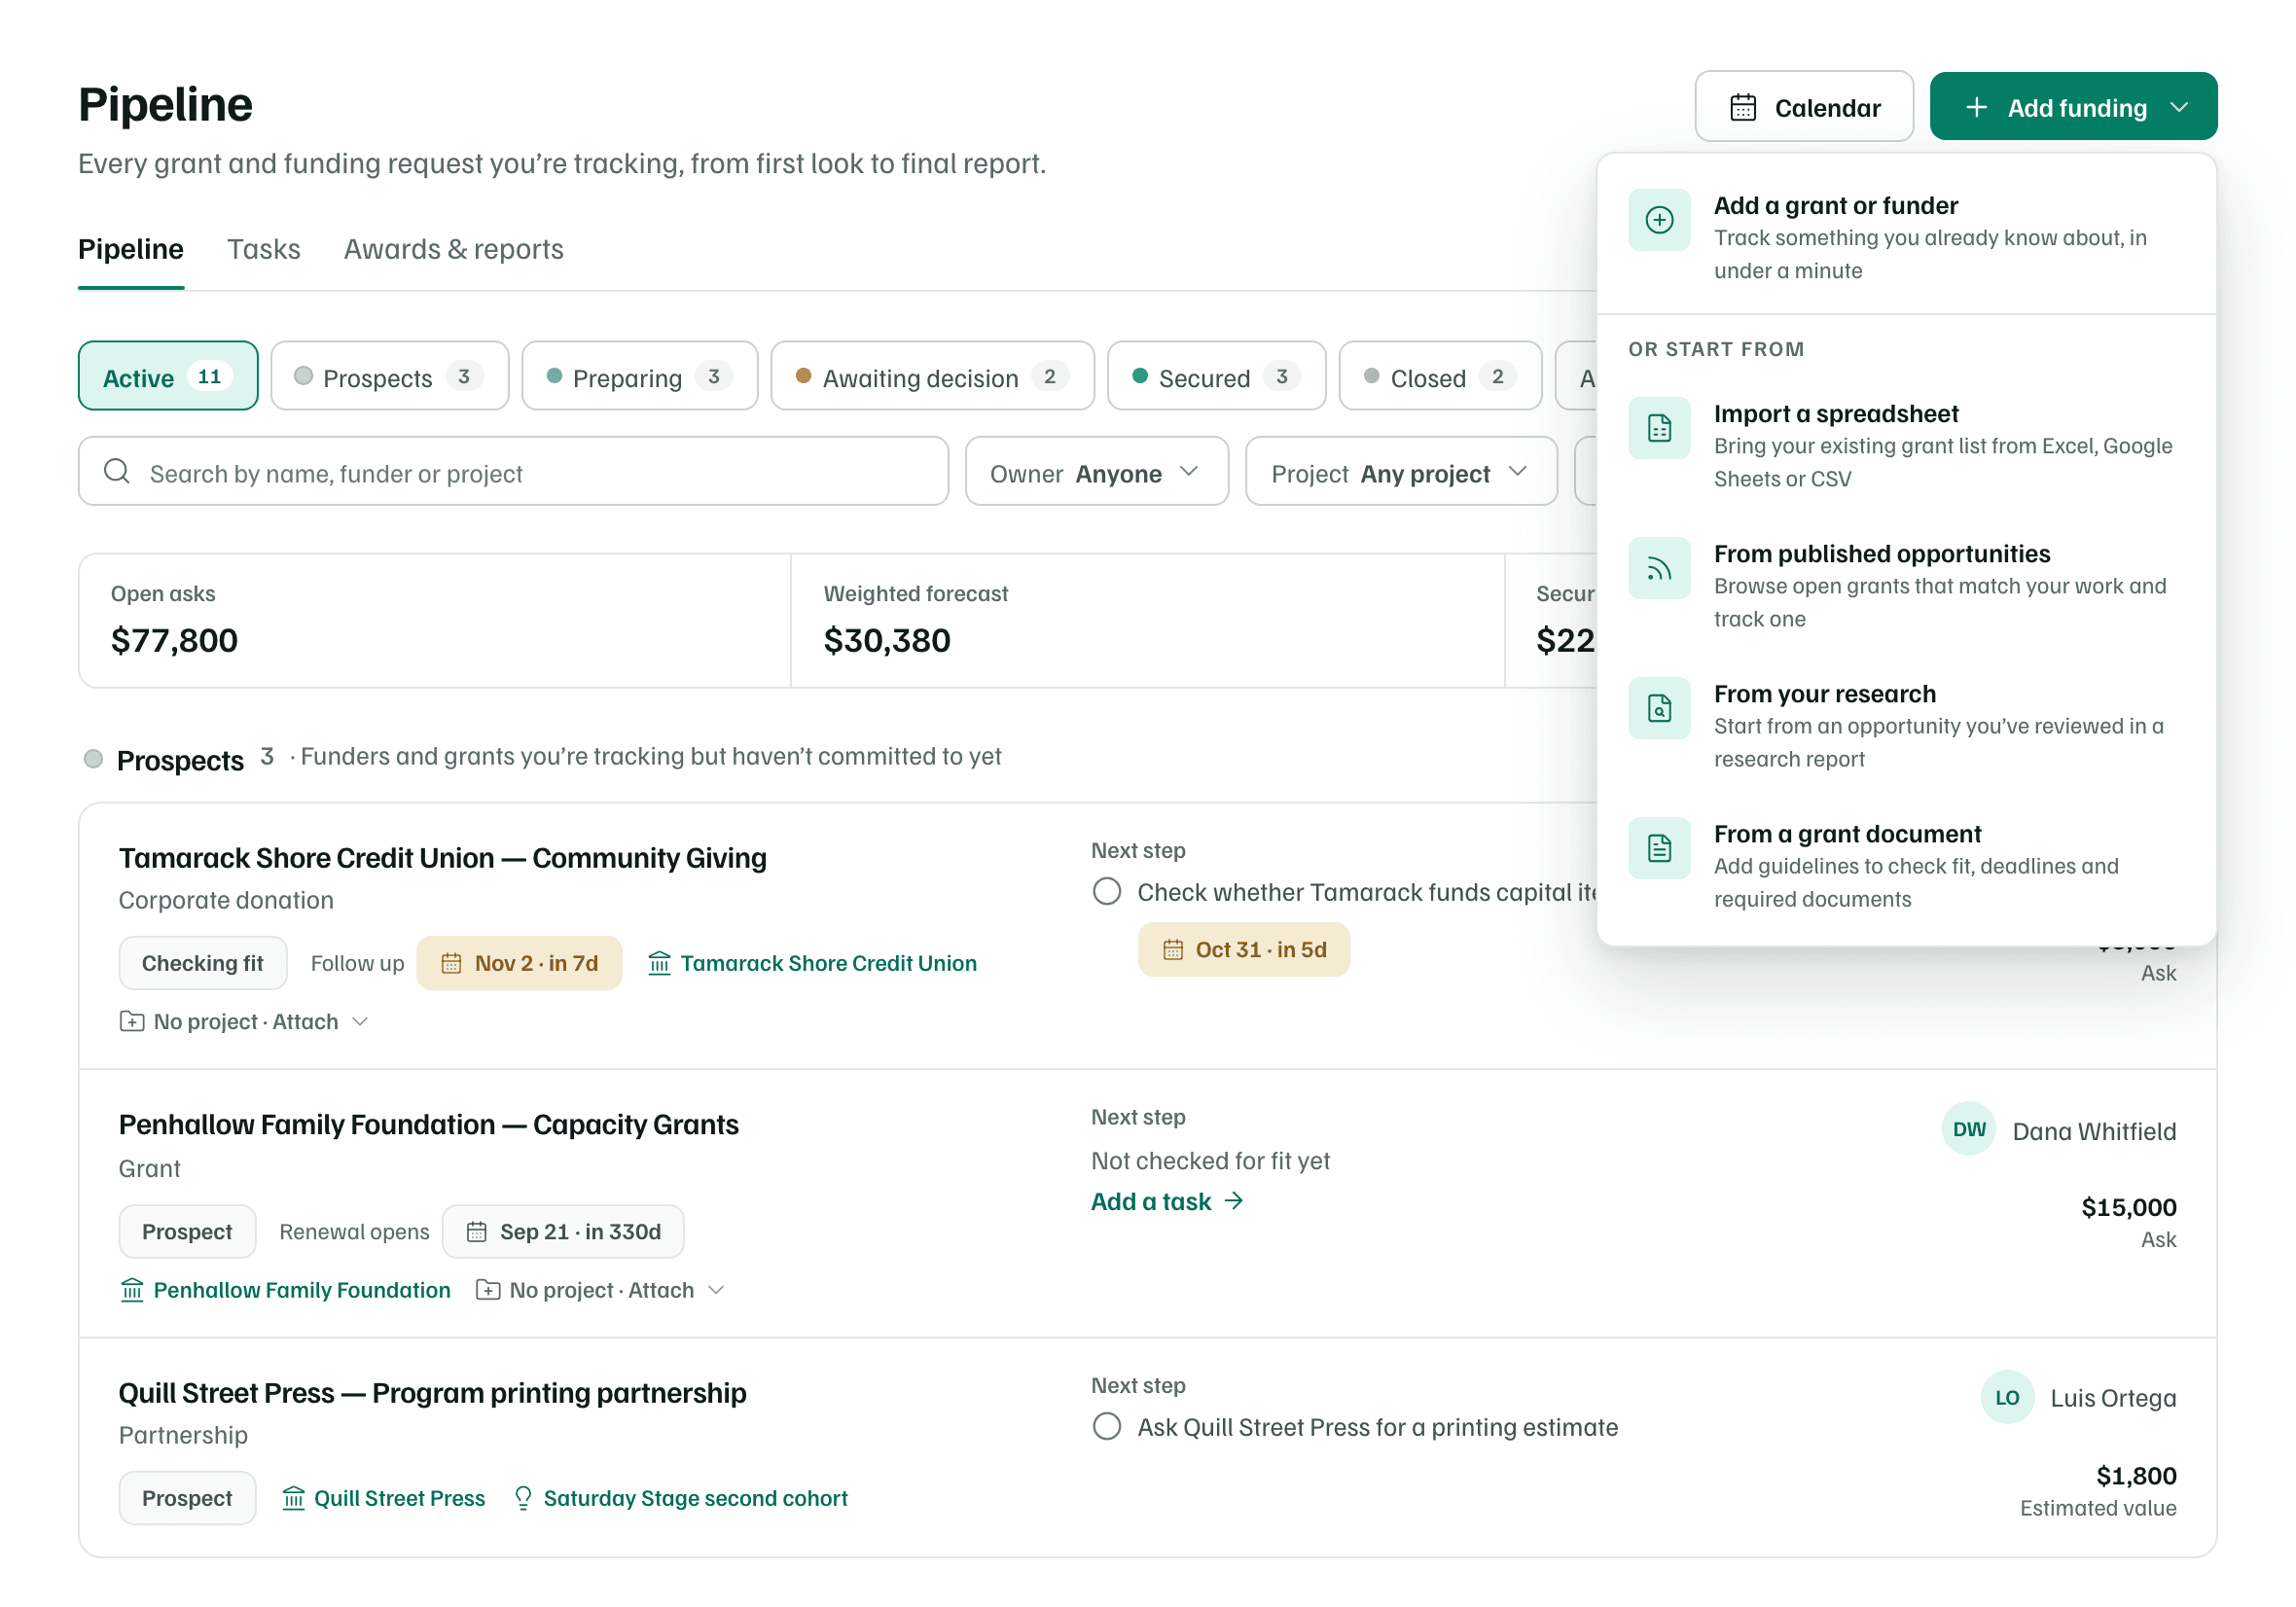Click the bank icon beside Quill Street Press link

click(x=293, y=1498)
